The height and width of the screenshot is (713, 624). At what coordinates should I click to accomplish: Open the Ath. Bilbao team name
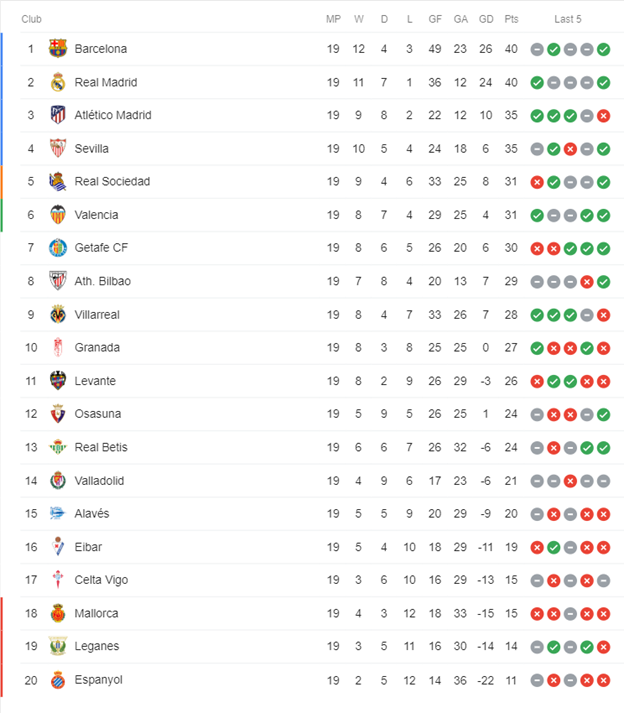[103, 281]
